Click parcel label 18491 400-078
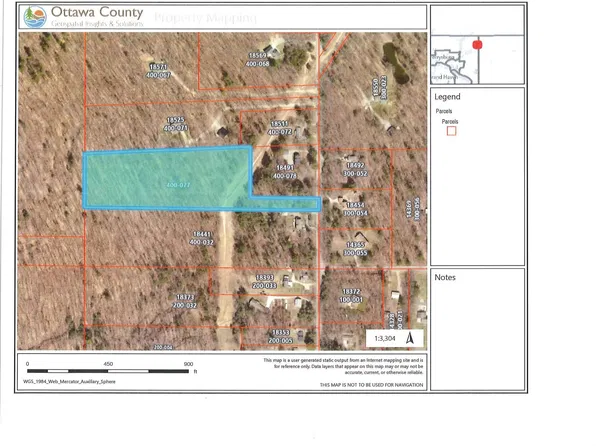 [x=285, y=171]
